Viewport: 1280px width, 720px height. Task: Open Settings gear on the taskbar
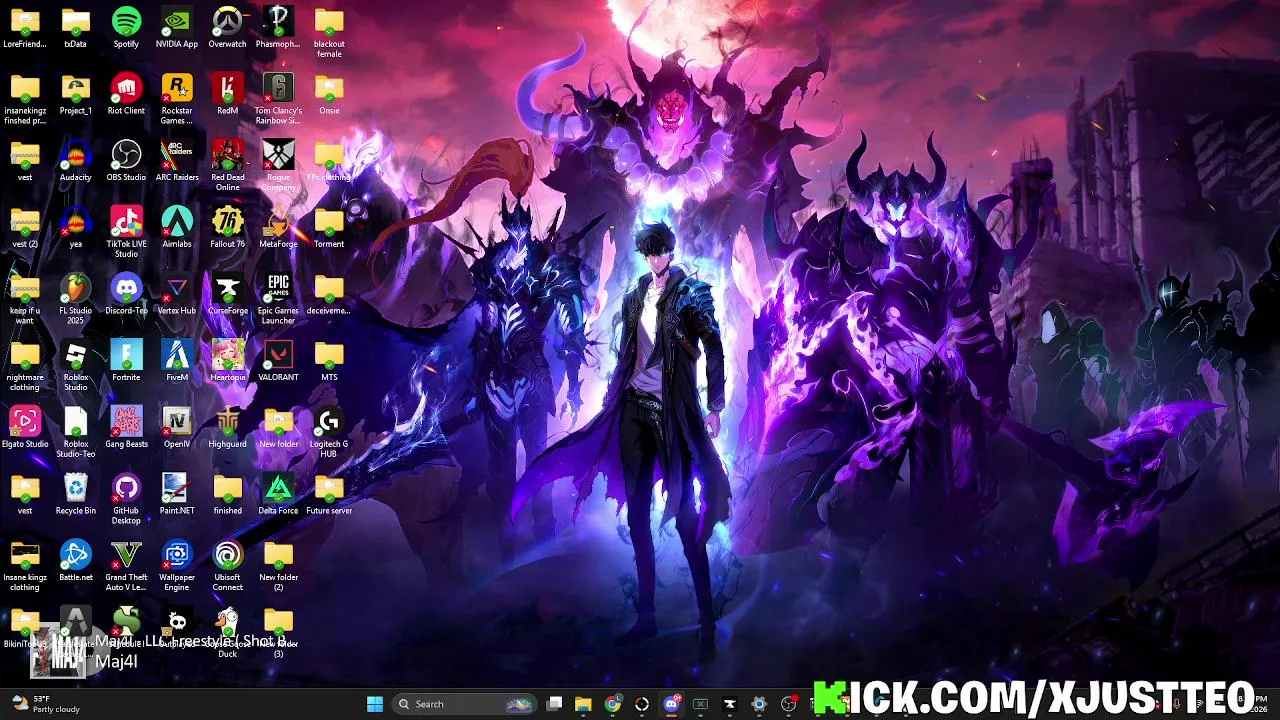tap(759, 704)
